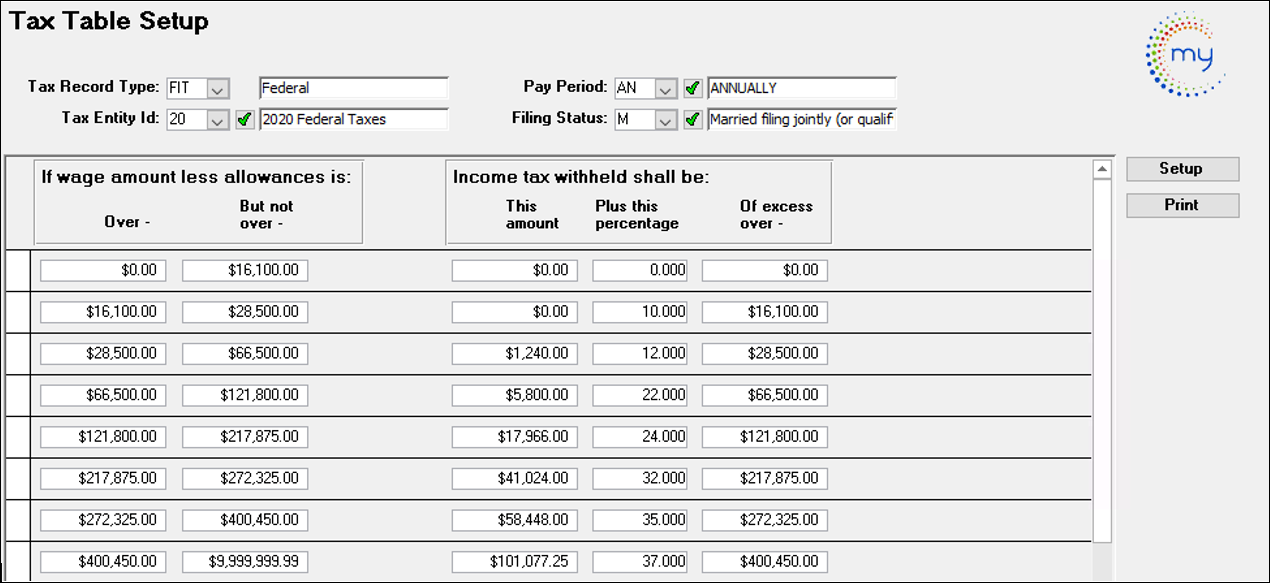Image resolution: width=1270 pixels, height=583 pixels.
Task: Expand the Tax Entity Id dropdown
Action: click(x=219, y=119)
